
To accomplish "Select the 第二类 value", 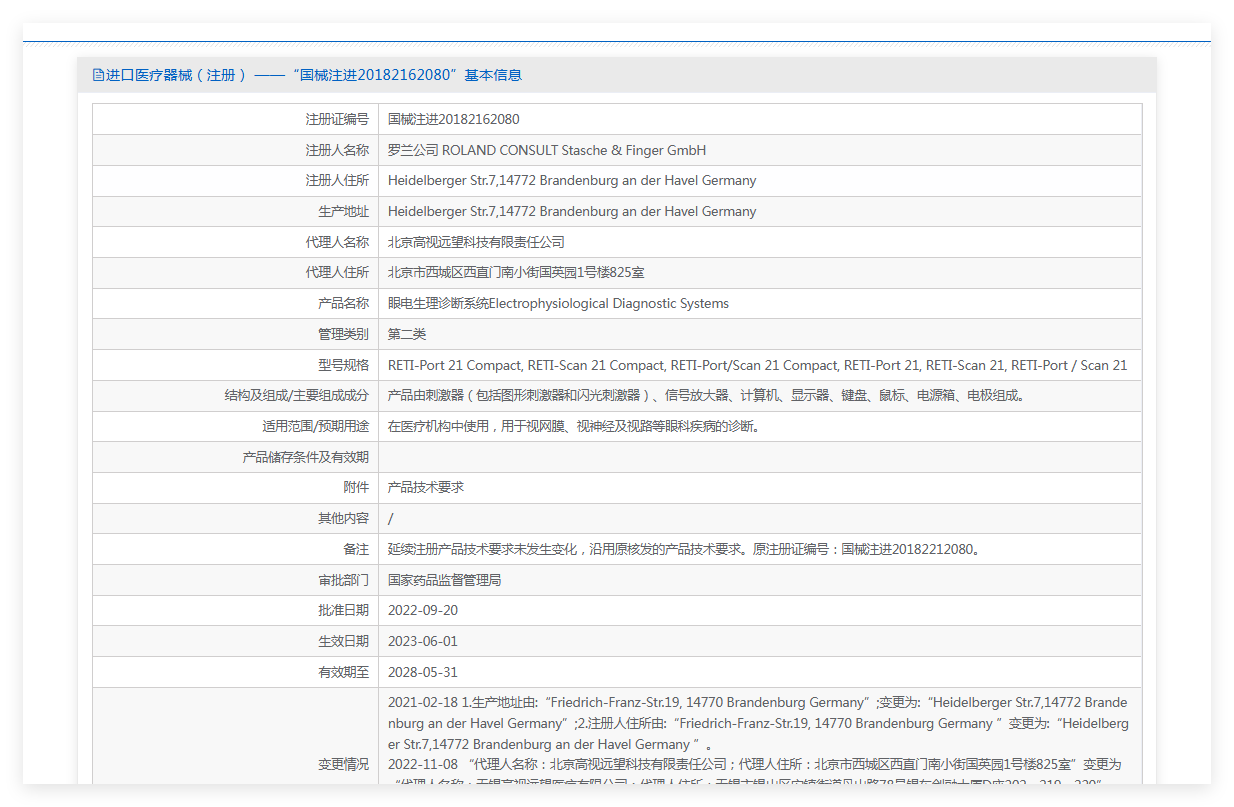I will pos(407,334).
